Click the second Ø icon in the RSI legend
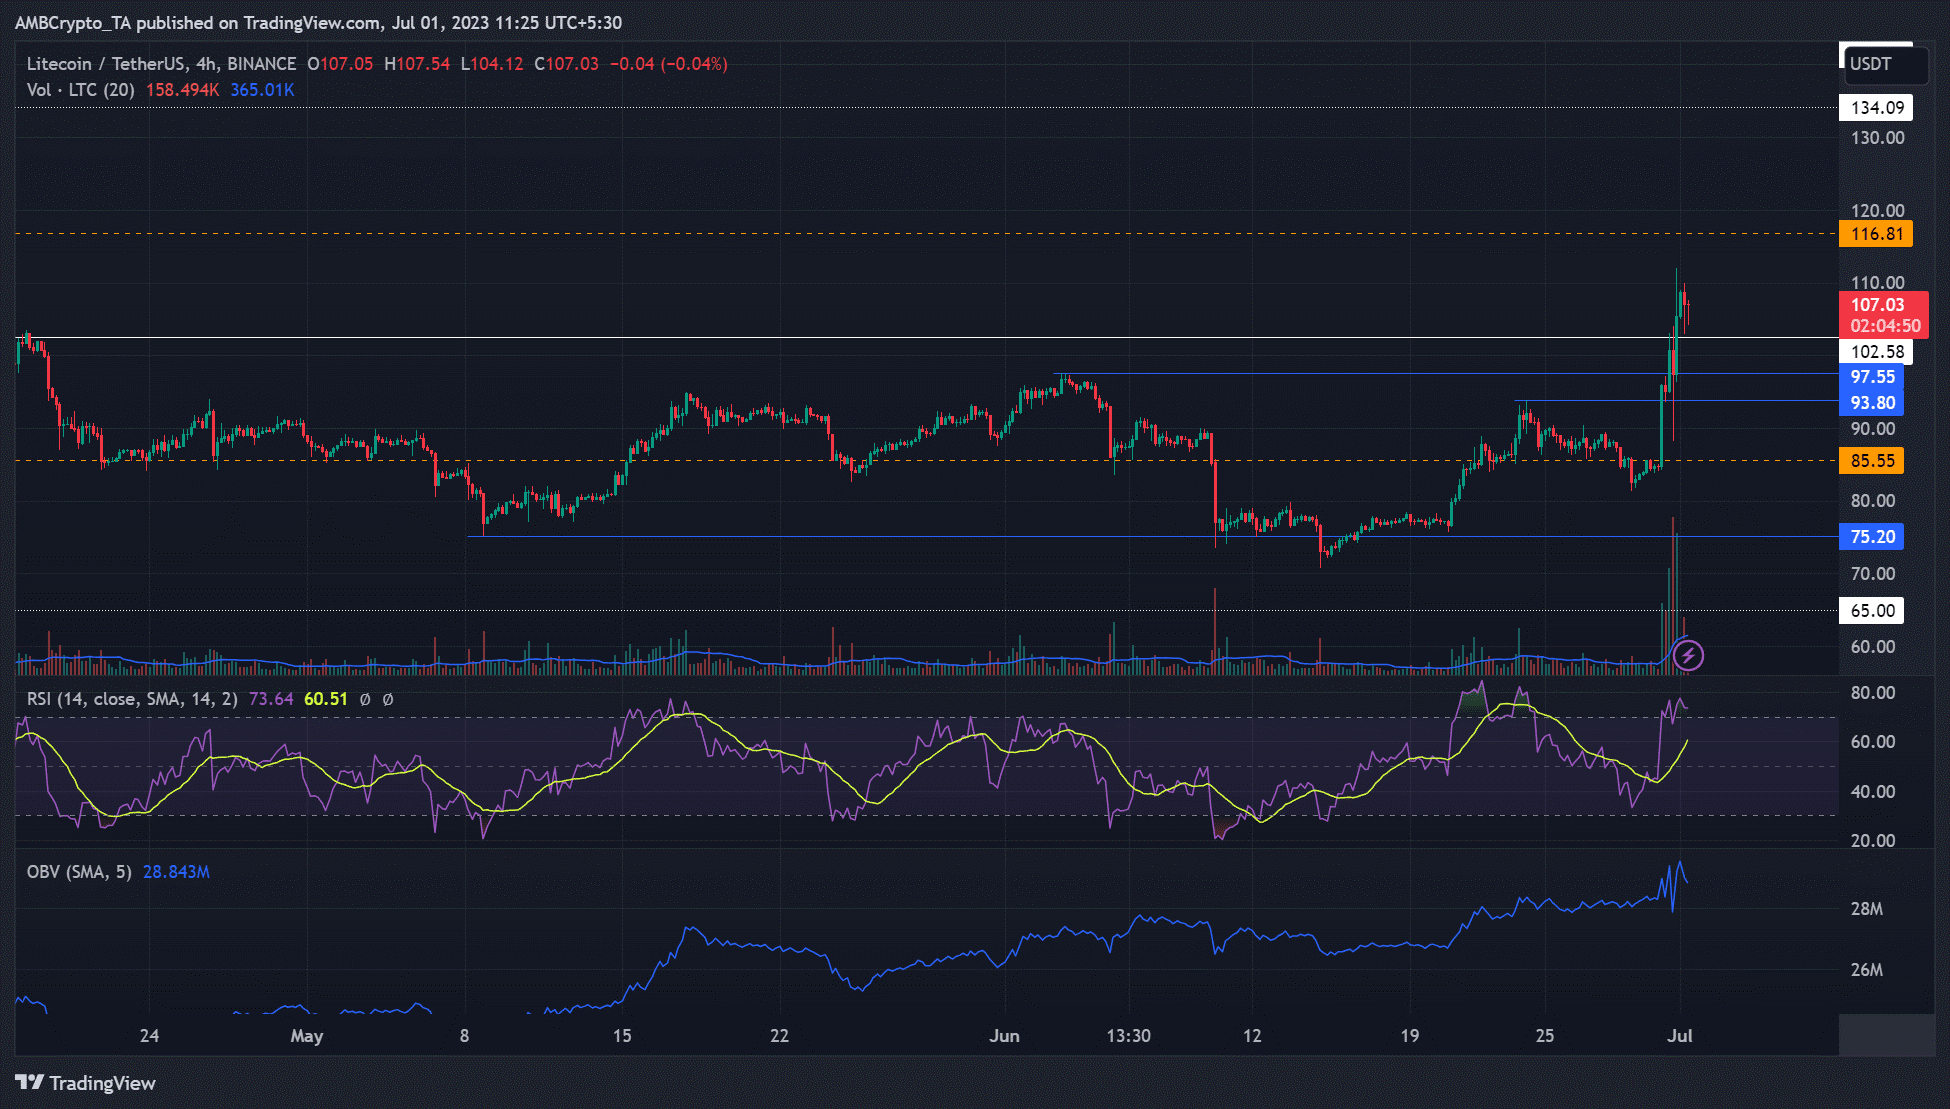 point(388,700)
